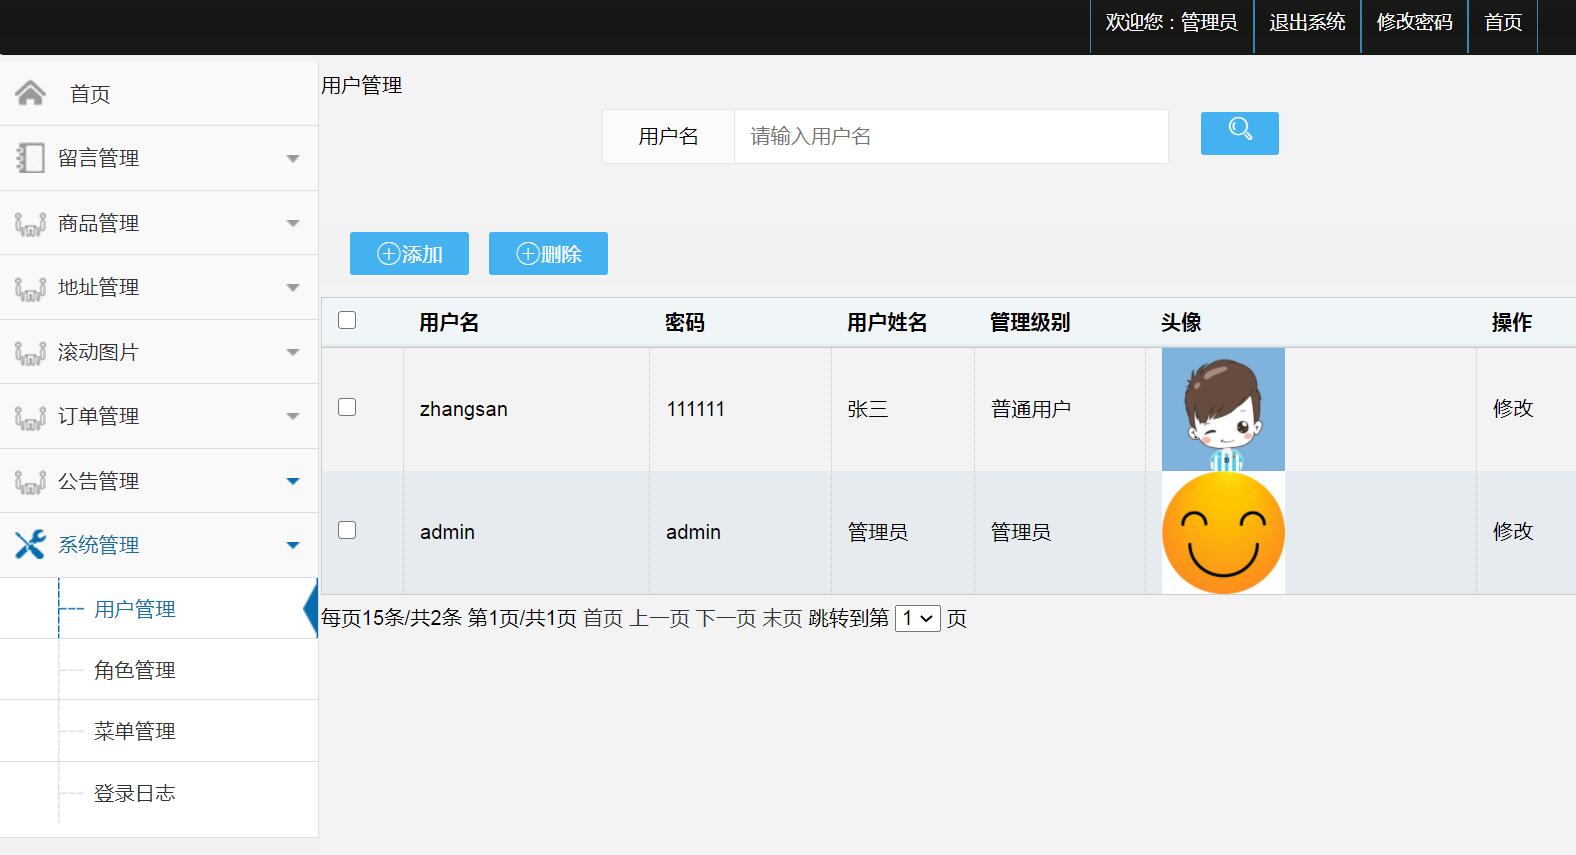Click 修改 for zhangsan row
The image size is (1576, 855).
pos(1513,408)
